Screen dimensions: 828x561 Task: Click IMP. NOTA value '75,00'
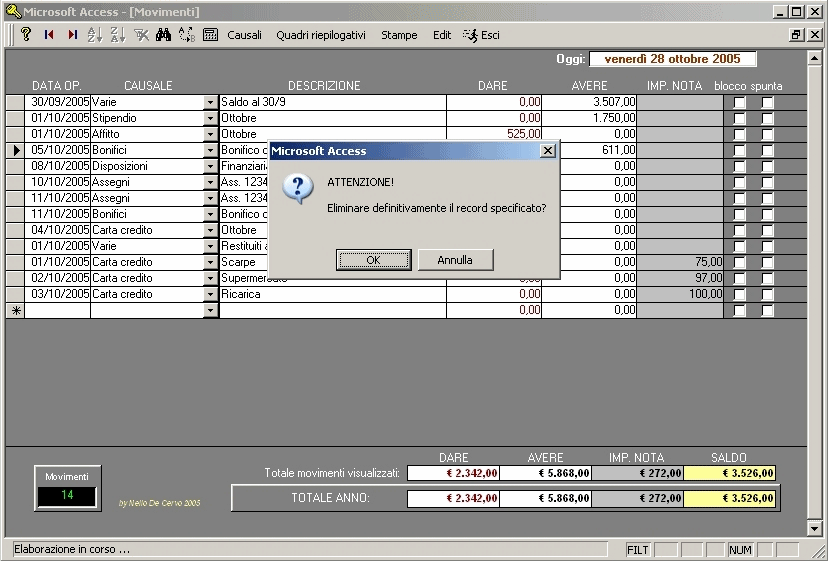coord(680,262)
